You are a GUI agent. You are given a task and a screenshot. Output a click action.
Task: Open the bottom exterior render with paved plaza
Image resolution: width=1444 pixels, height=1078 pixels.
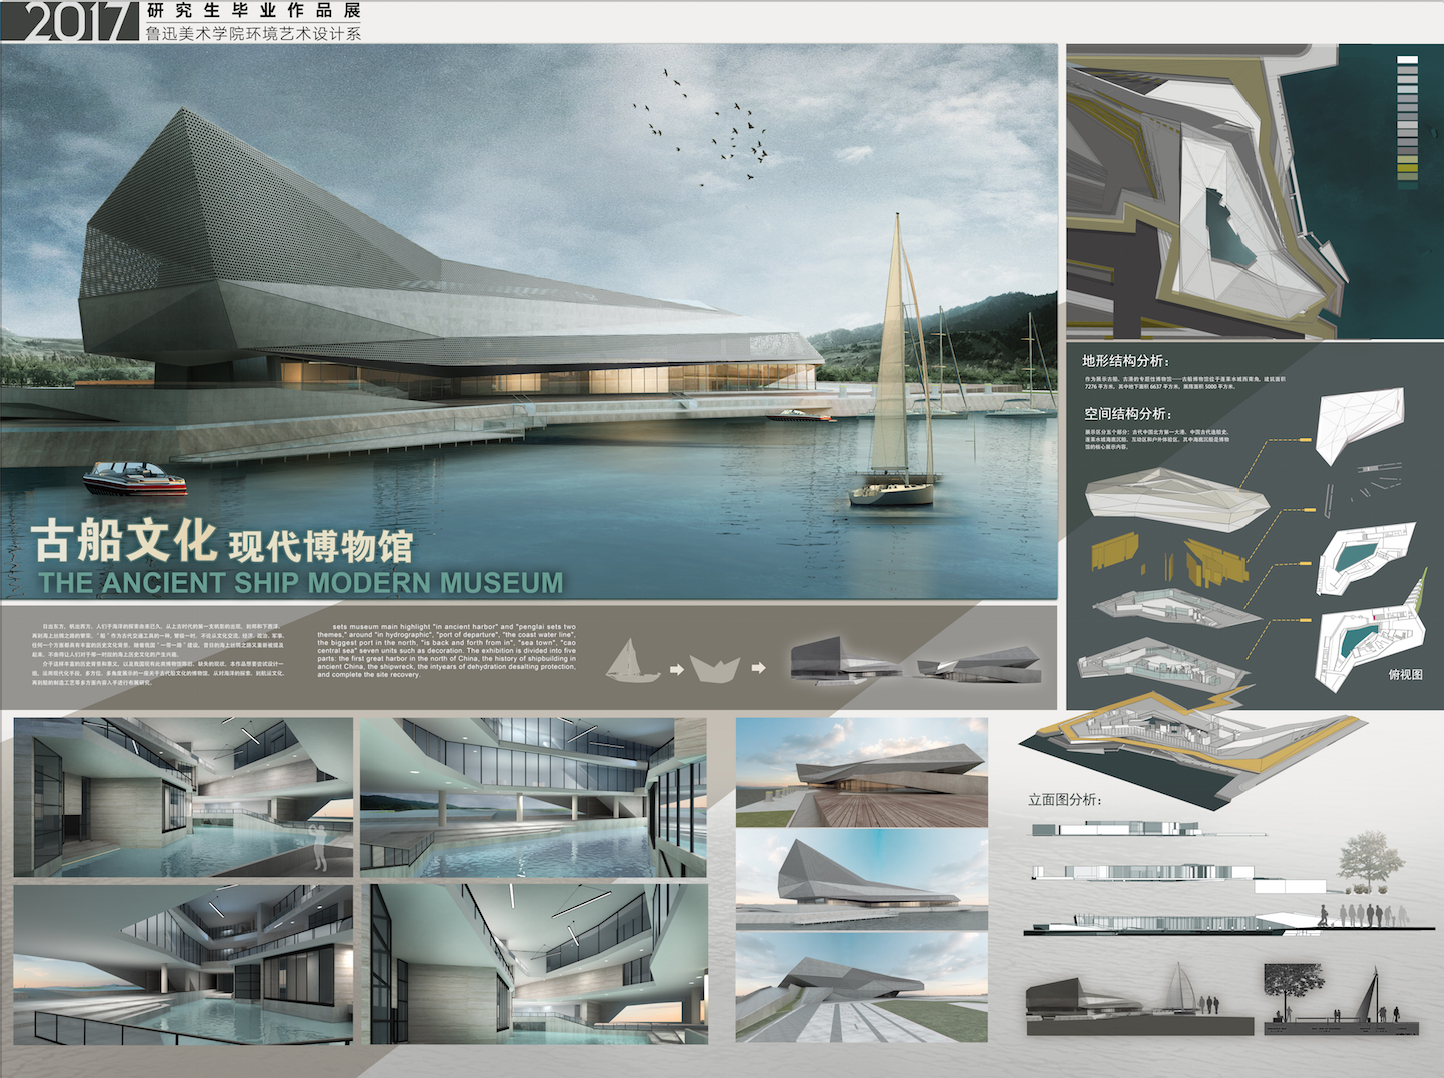coord(862,988)
